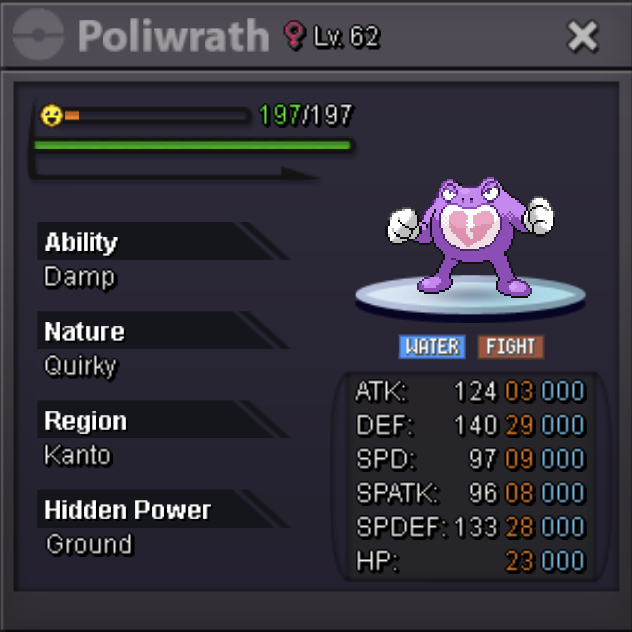
Task: Click the Quirky nature value
Action: [x=81, y=367]
